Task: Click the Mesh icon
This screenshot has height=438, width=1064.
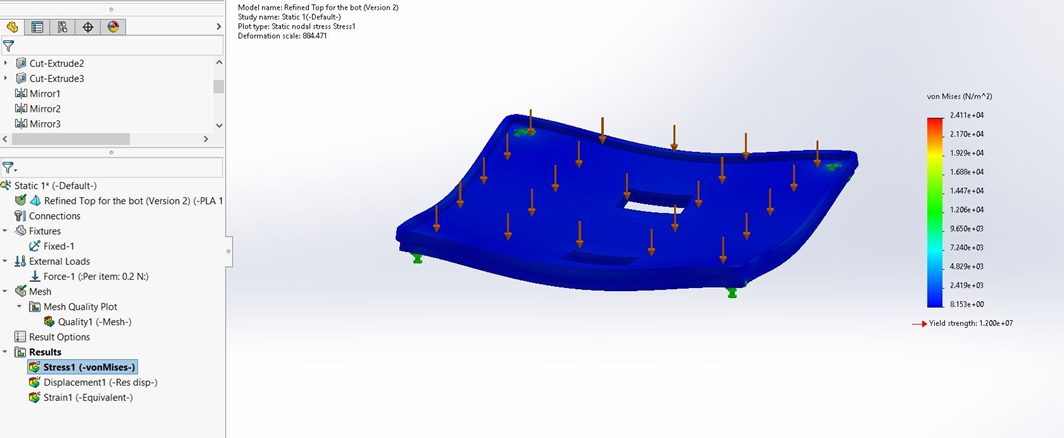Action: pos(20,291)
